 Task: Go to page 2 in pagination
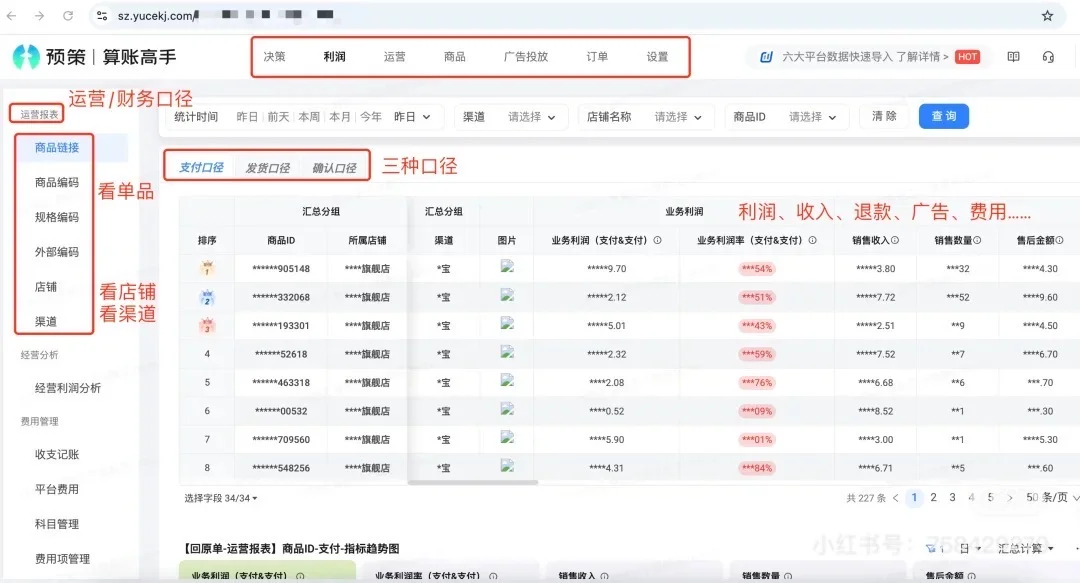point(933,498)
